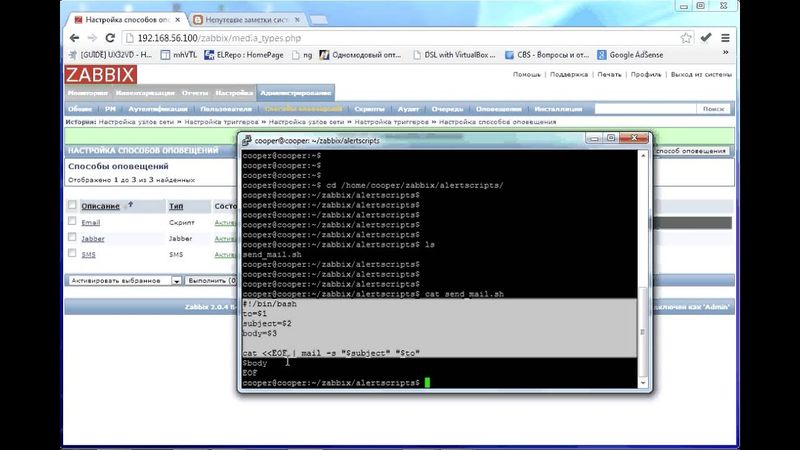Viewport: 800px width, 450px height.
Task: Open the Аудит submenu item
Action: (408, 109)
